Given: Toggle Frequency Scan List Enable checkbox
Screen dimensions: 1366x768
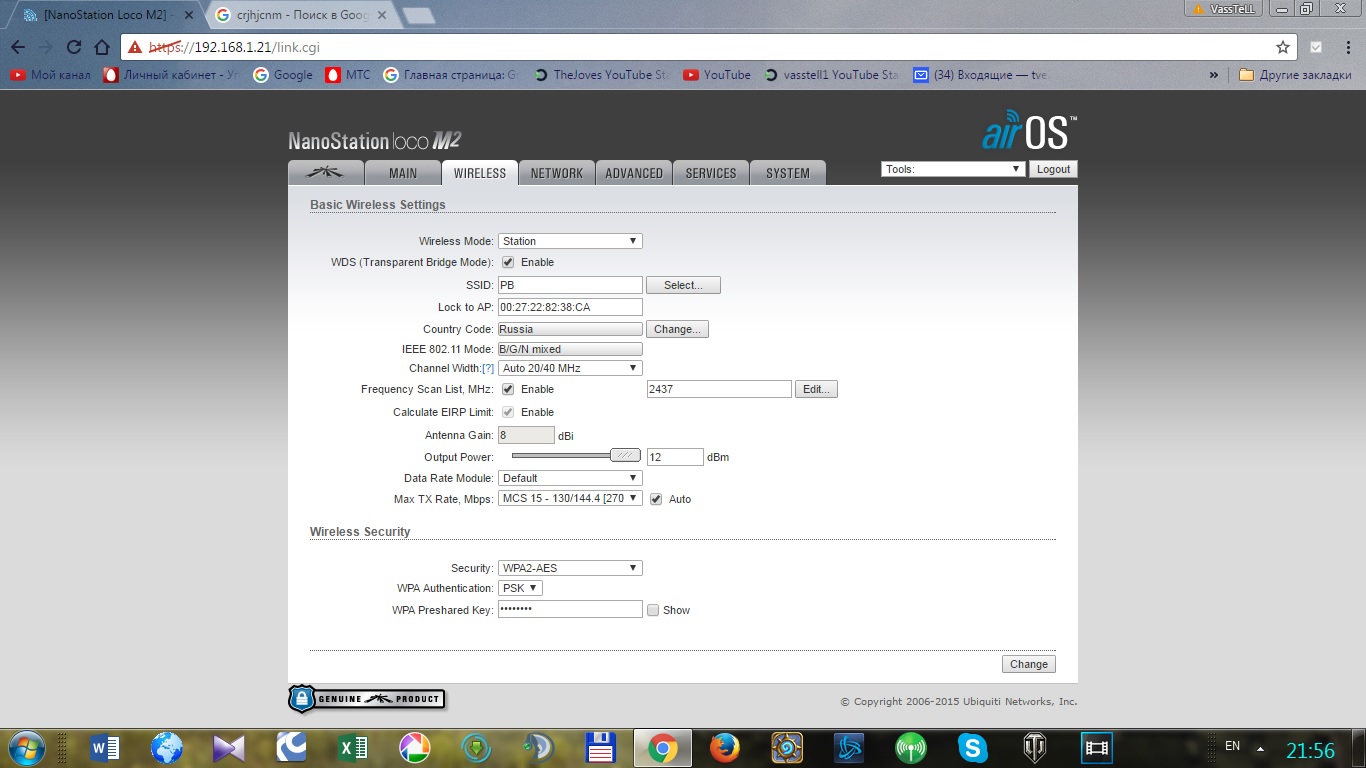Looking at the screenshot, I should point(508,389).
